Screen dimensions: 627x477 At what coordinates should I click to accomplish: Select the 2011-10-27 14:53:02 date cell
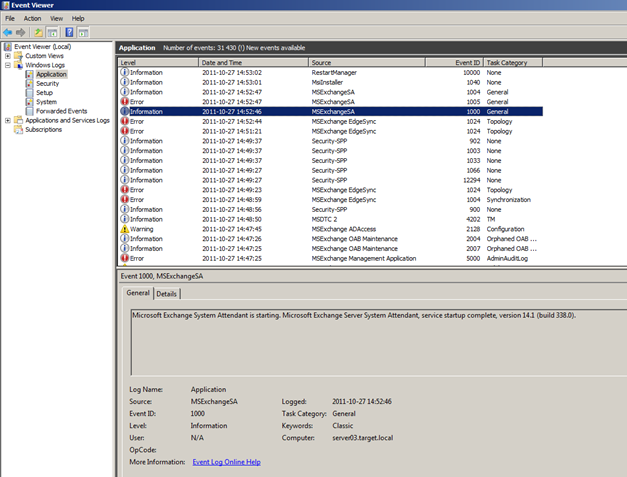tap(232, 72)
